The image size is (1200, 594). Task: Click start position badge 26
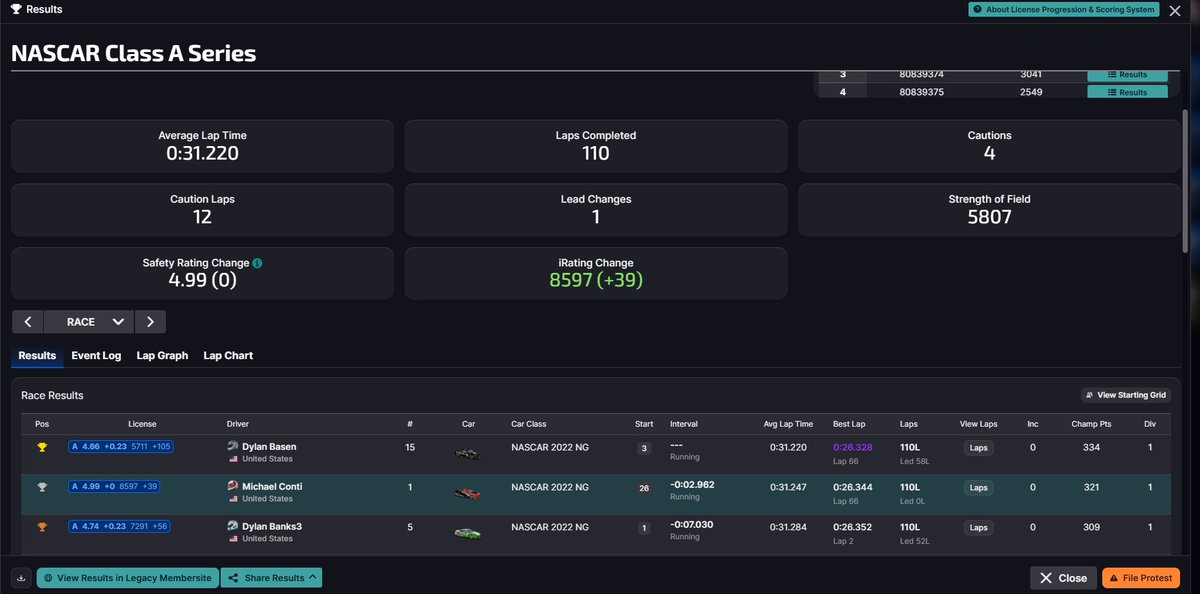[645, 488]
